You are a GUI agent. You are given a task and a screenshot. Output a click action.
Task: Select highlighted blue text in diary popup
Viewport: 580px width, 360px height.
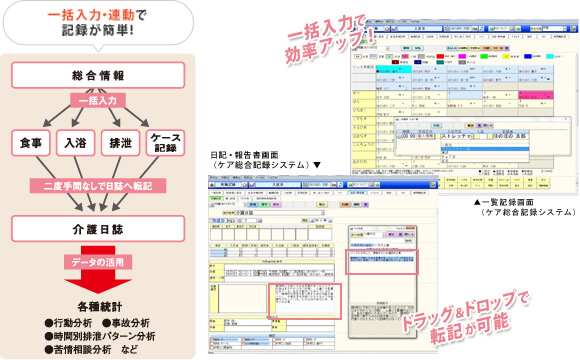pos(381,259)
